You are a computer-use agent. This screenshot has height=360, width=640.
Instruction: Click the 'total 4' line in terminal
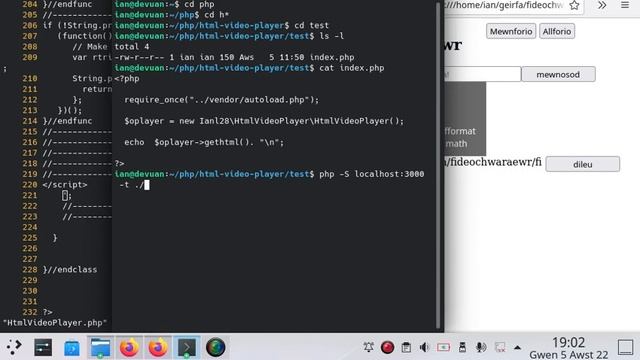pyautogui.click(x=132, y=47)
